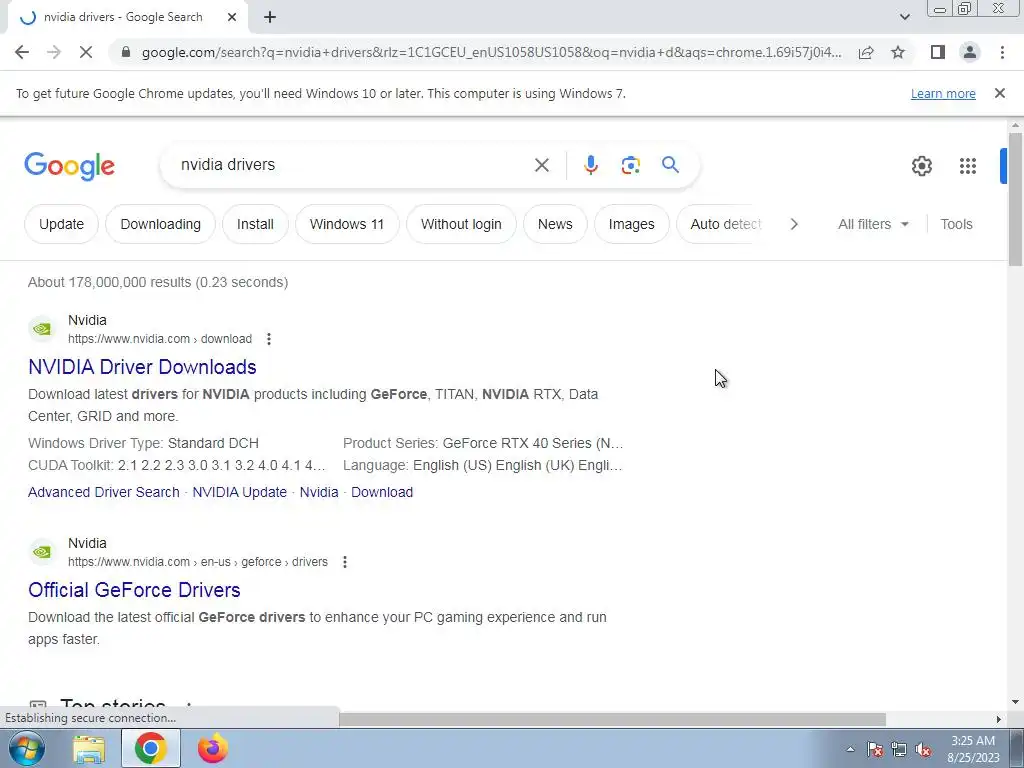Search by image with Lens icon
The image size is (1024, 768).
(631, 165)
